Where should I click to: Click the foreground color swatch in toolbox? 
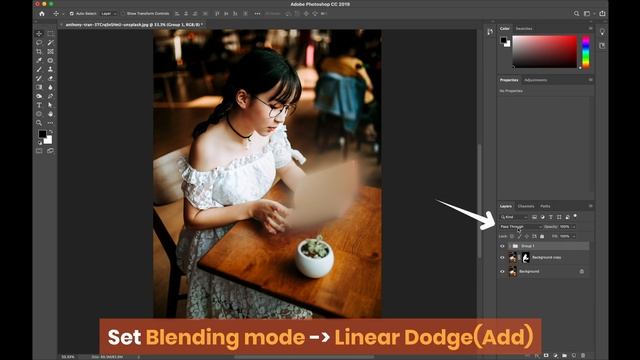[42, 134]
